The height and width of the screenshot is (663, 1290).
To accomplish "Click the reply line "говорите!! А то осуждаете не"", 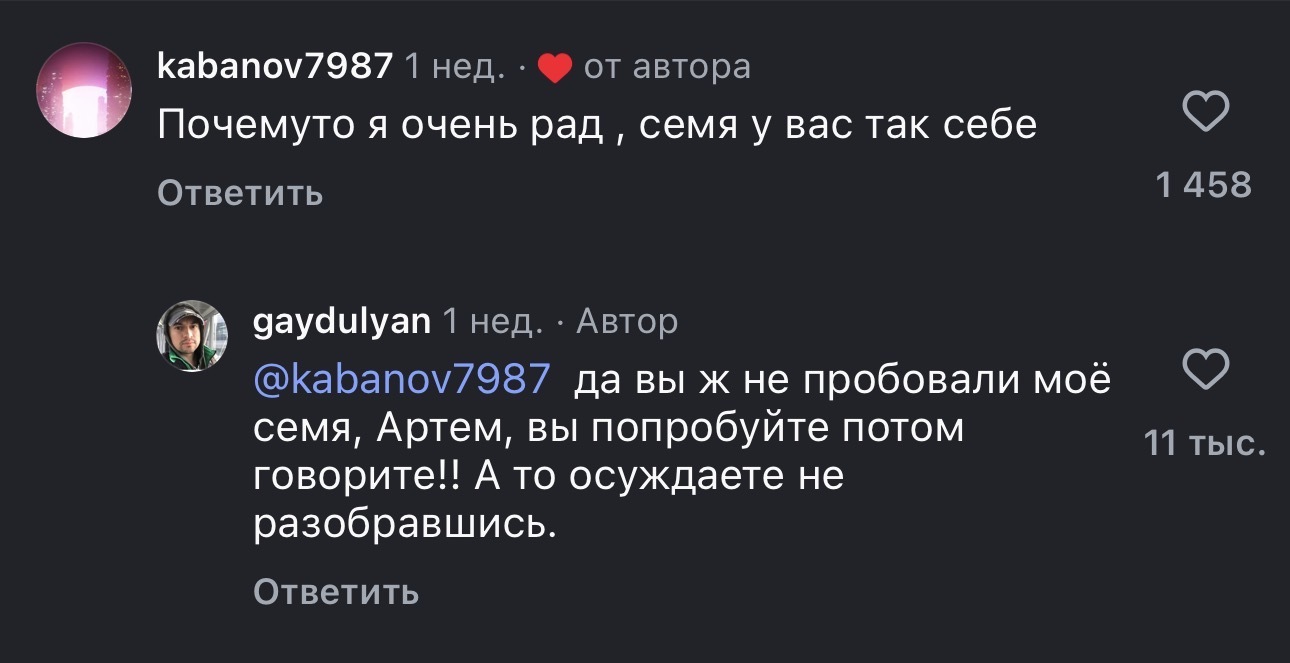I will (x=550, y=476).
